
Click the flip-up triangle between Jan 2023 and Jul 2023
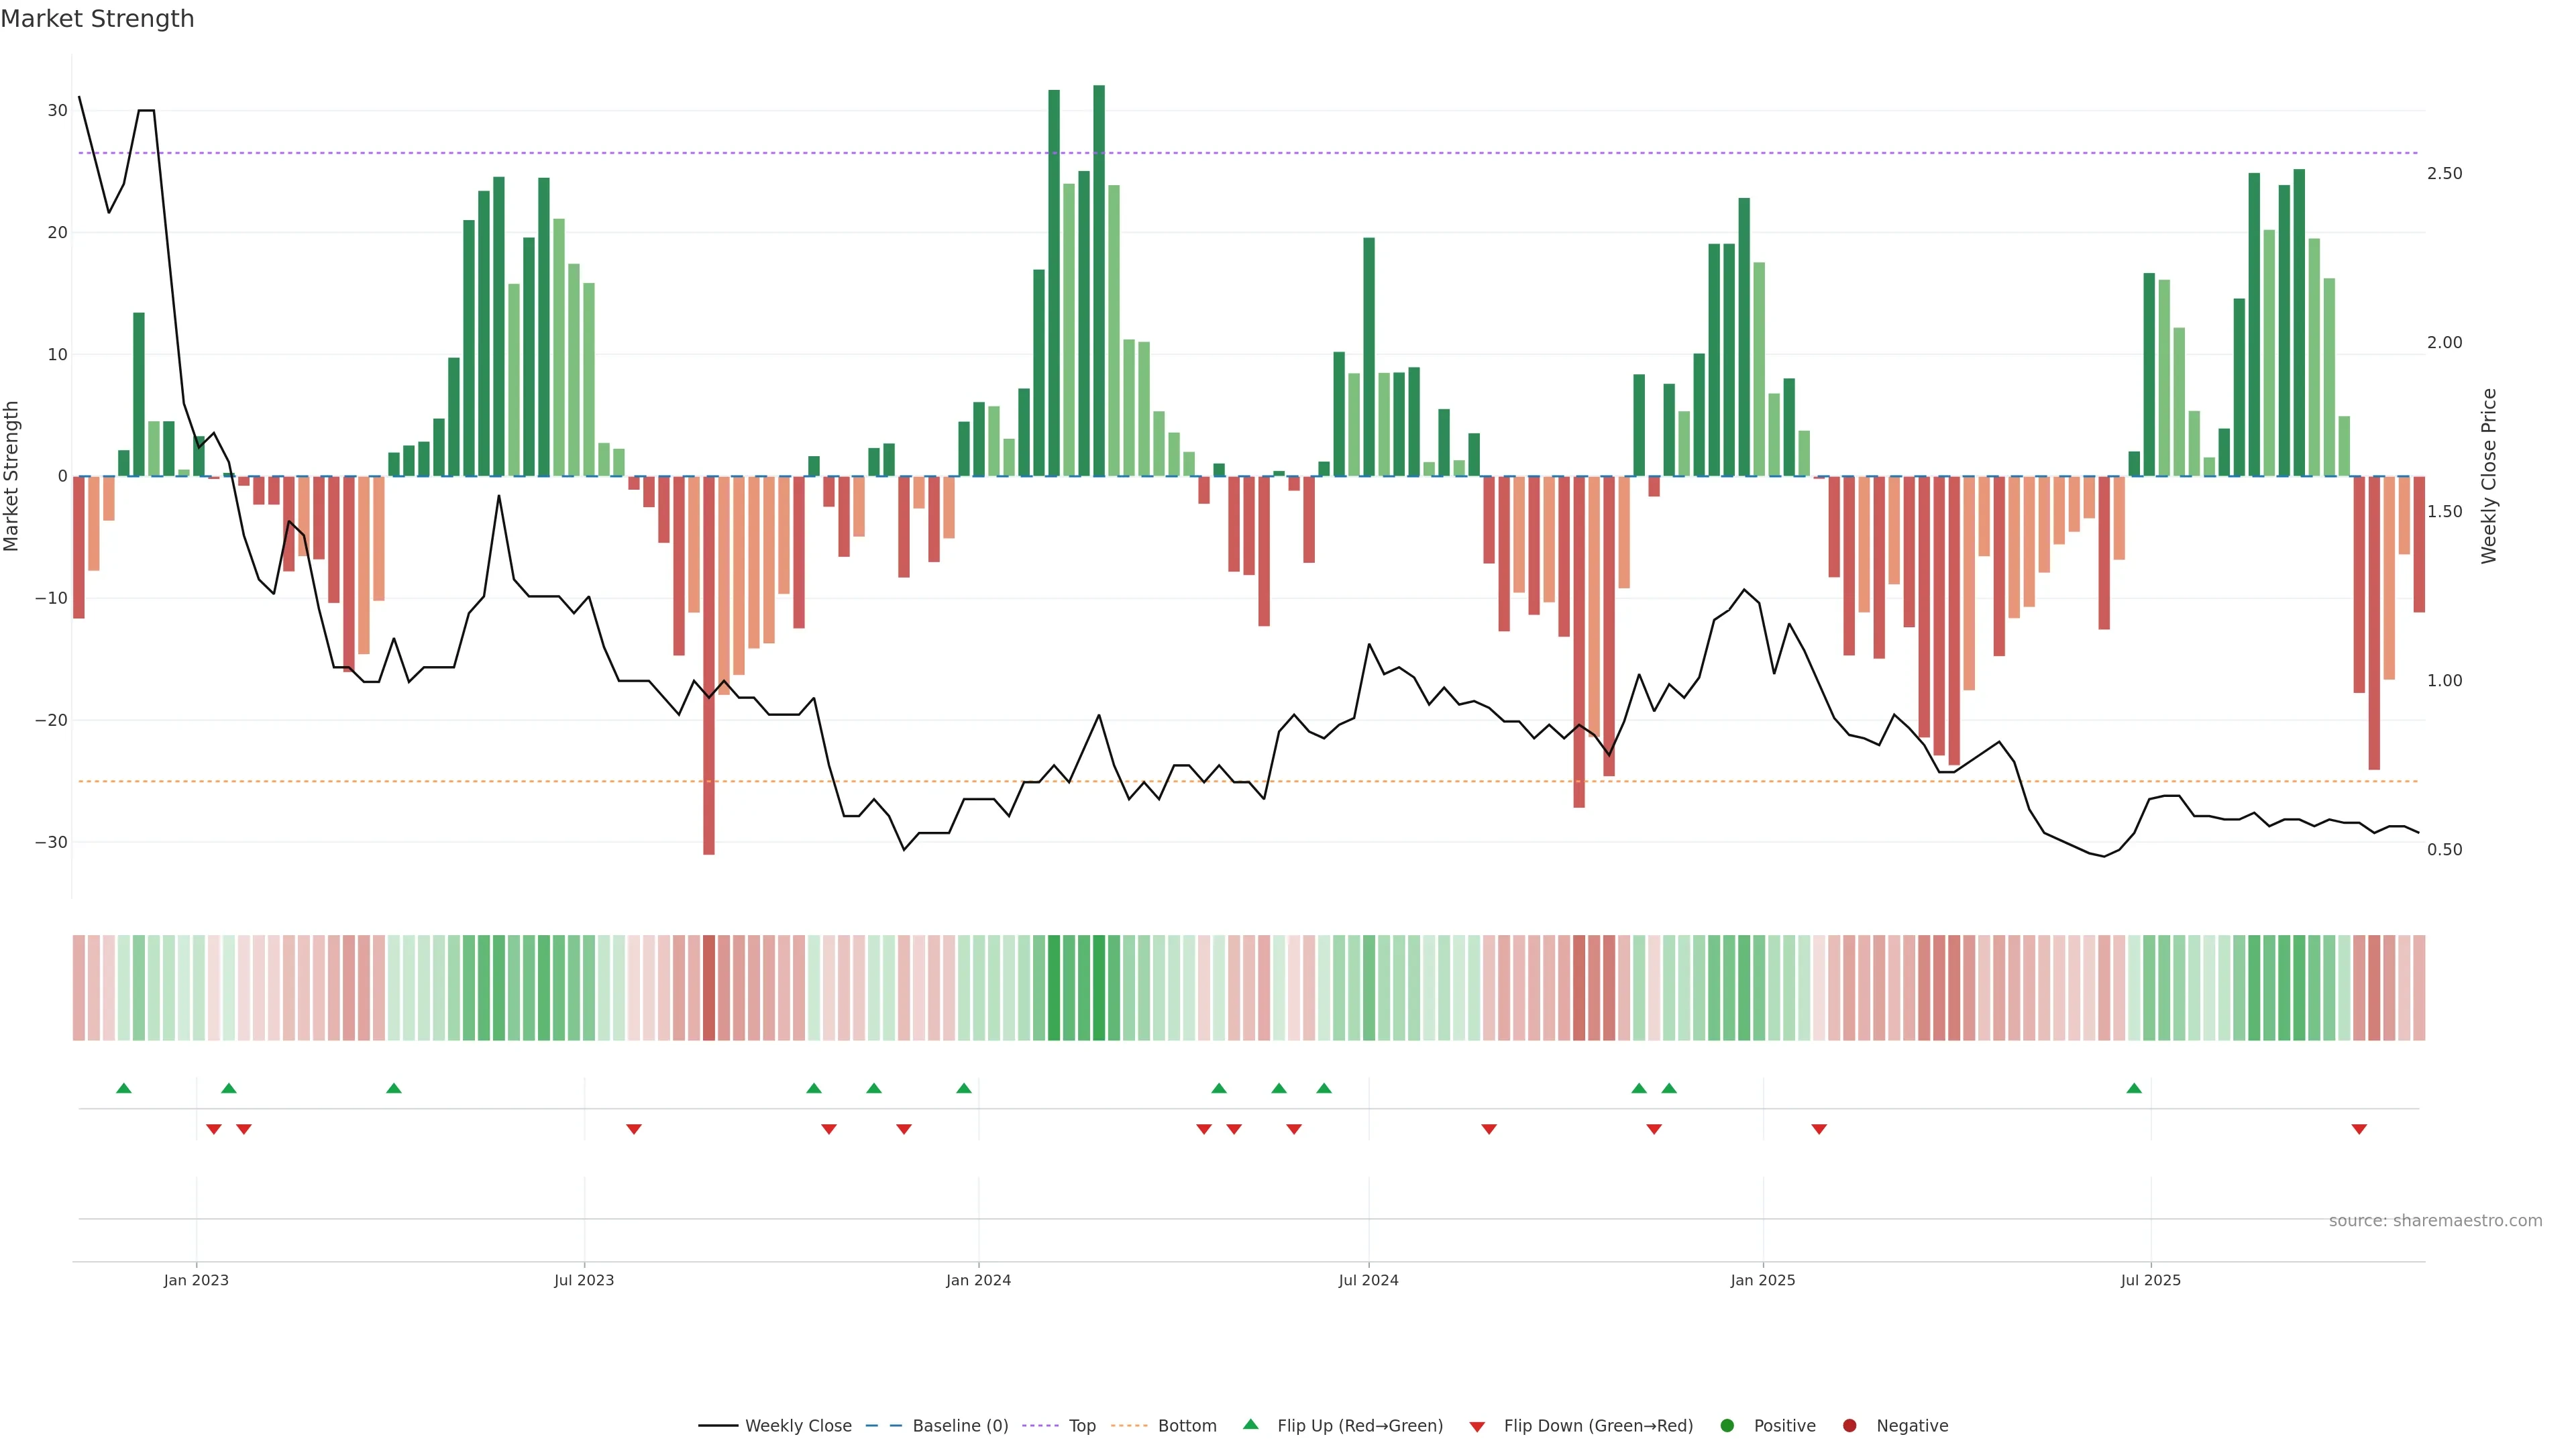coord(394,1088)
